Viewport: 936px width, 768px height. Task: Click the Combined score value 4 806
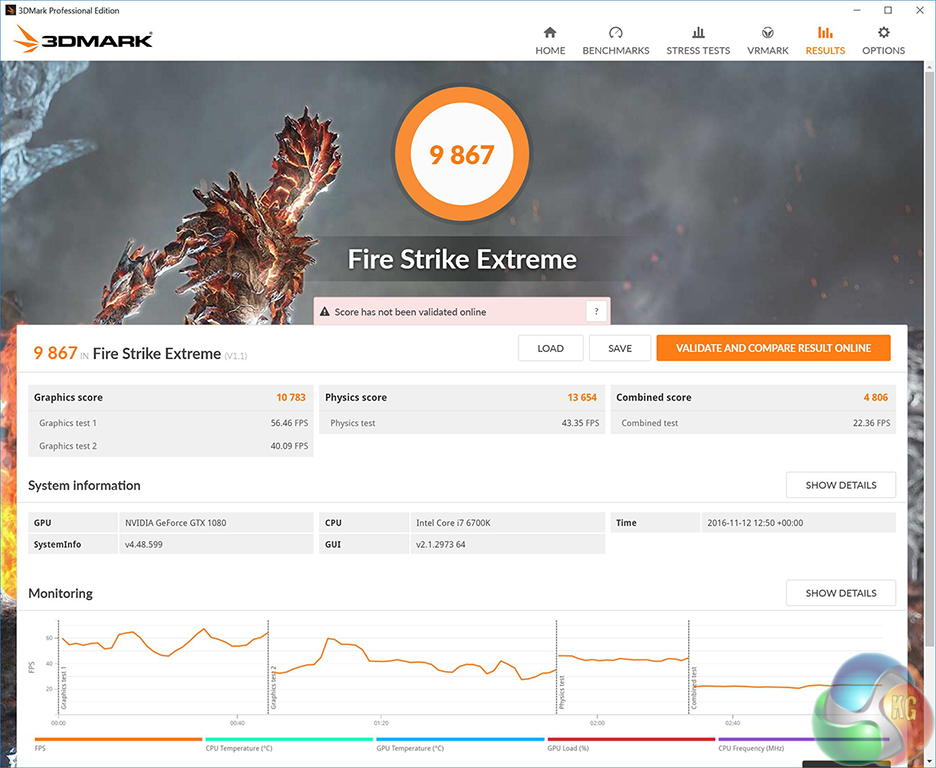pos(876,397)
